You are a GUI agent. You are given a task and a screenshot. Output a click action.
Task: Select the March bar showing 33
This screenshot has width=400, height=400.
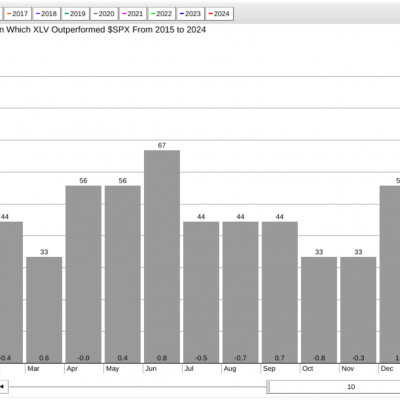[44, 310]
